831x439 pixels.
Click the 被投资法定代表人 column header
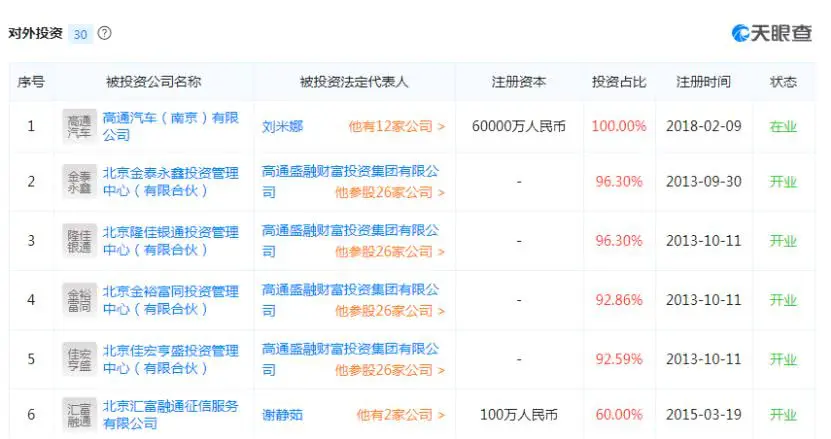pyautogui.click(x=354, y=82)
